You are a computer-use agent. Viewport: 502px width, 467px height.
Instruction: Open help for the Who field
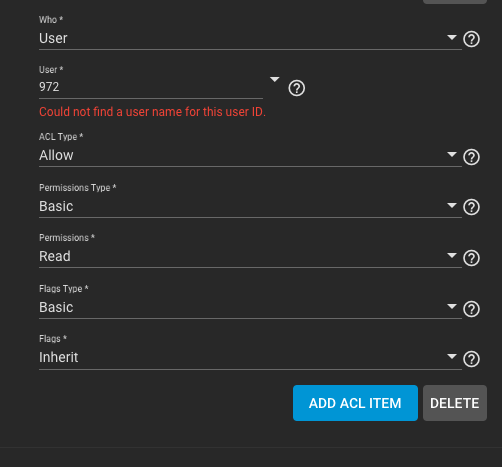[471, 39]
